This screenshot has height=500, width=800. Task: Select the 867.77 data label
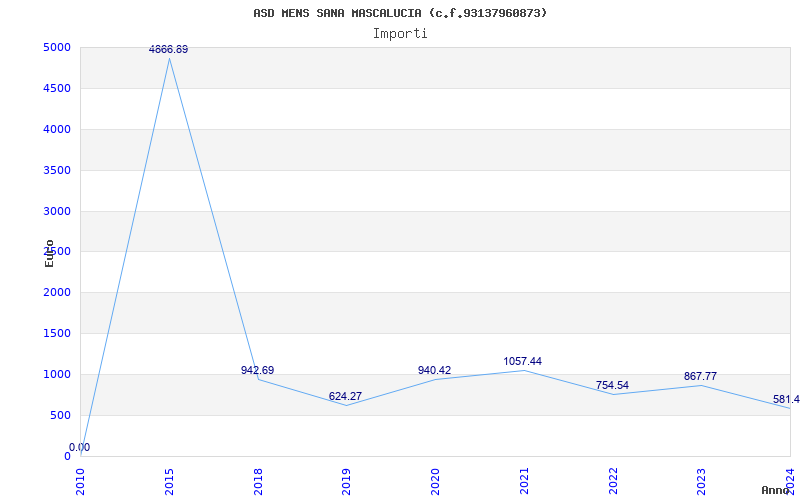coord(701,377)
